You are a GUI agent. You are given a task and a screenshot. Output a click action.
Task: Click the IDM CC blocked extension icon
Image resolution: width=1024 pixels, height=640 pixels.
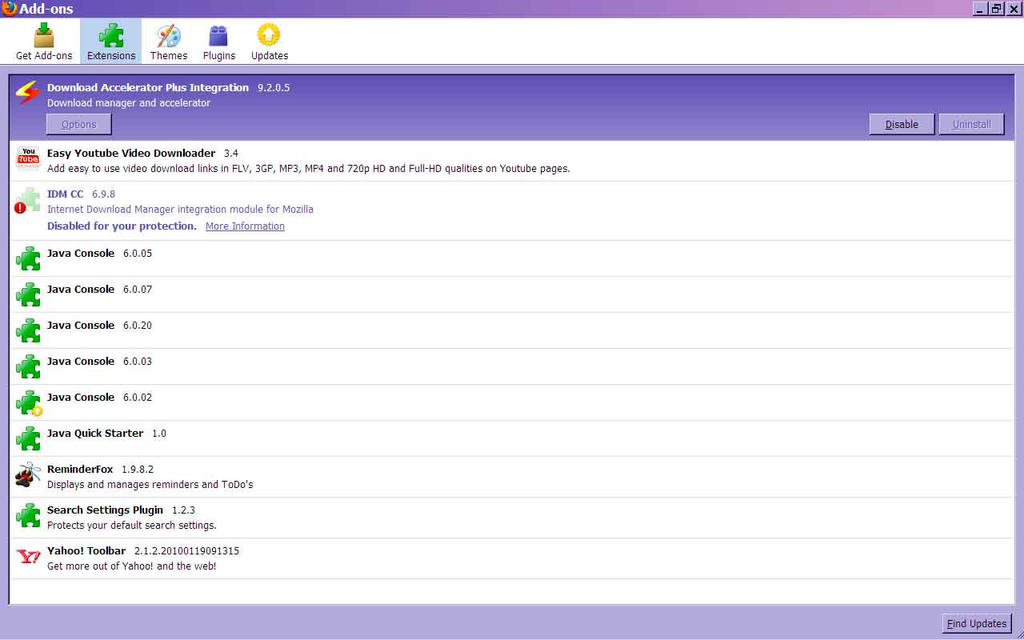point(27,200)
